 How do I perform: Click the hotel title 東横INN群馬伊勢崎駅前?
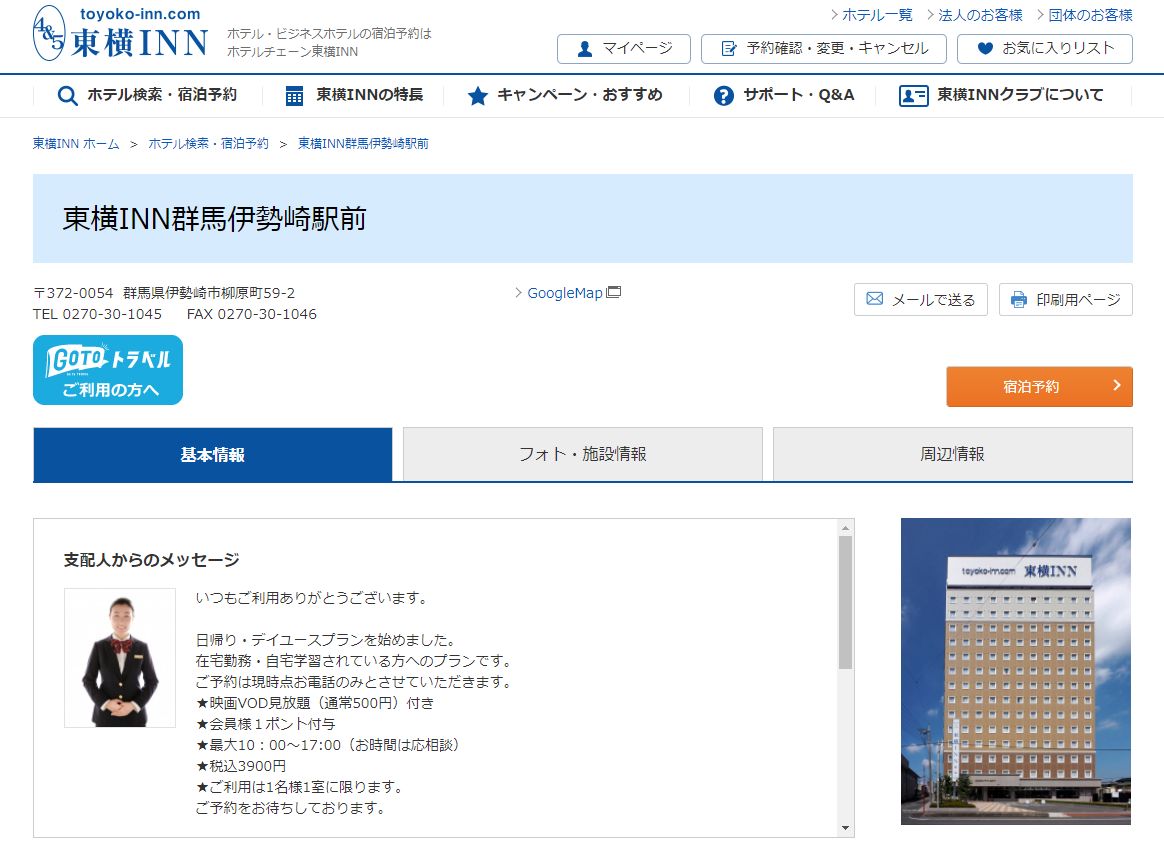pyautogui.click(x=215, y=219)
